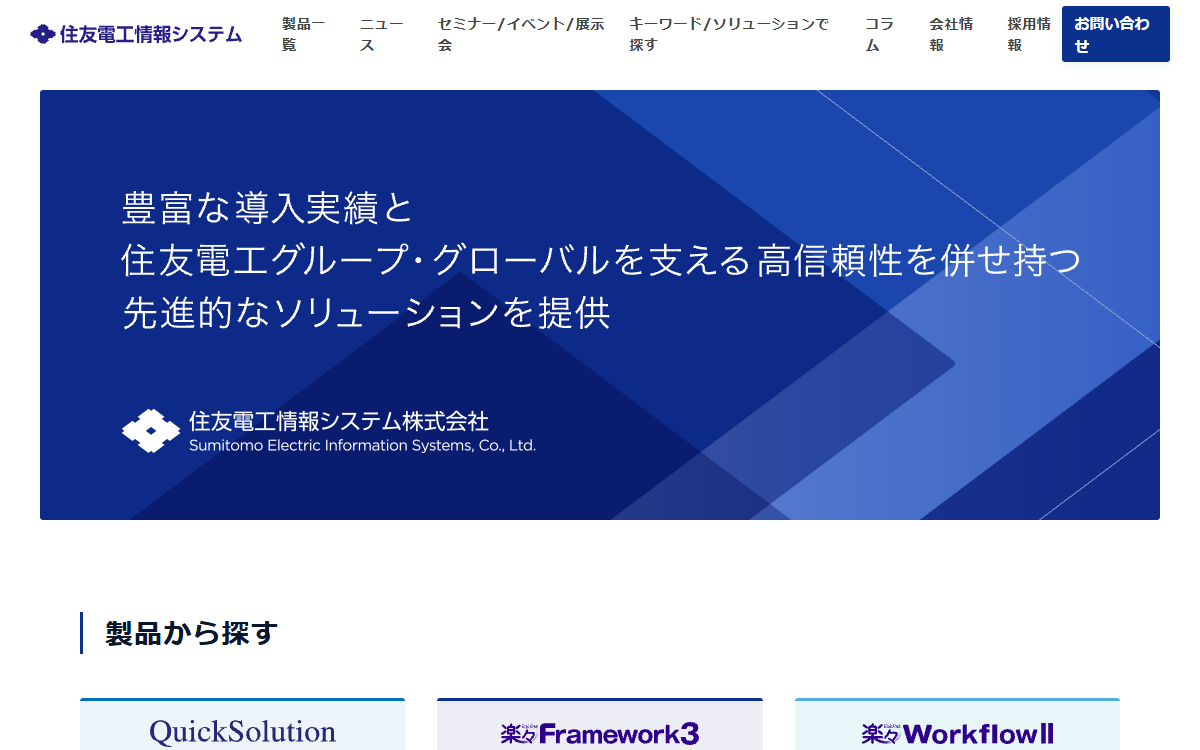The width and height of the screenshot is (1200, 750).
Task: Open キーワード/ソリューションで探す menu
Action: tap(729, 34)
